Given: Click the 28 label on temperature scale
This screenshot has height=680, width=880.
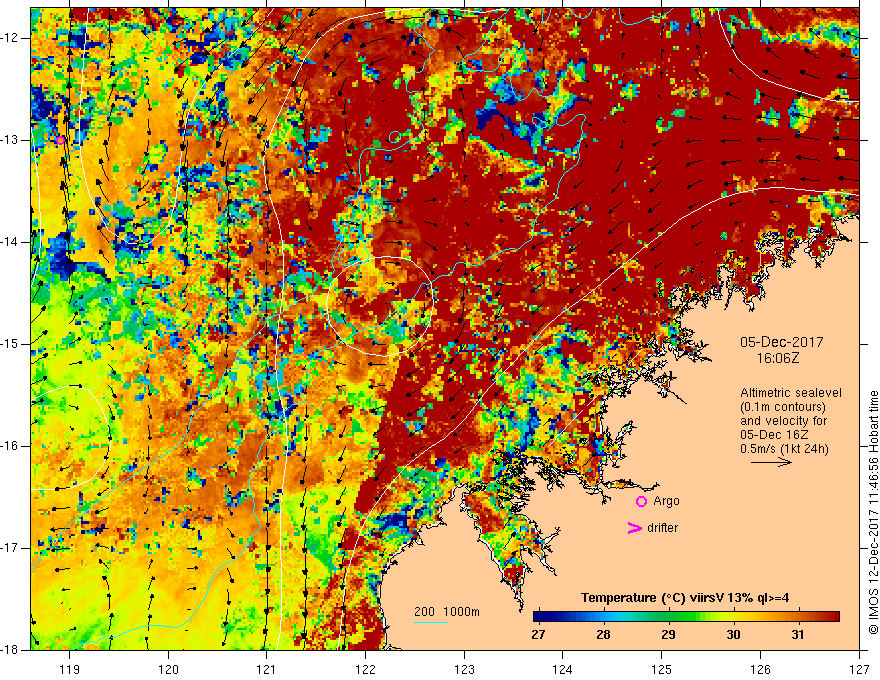Looking at the screenshot, I should click(x=603, y=635).
